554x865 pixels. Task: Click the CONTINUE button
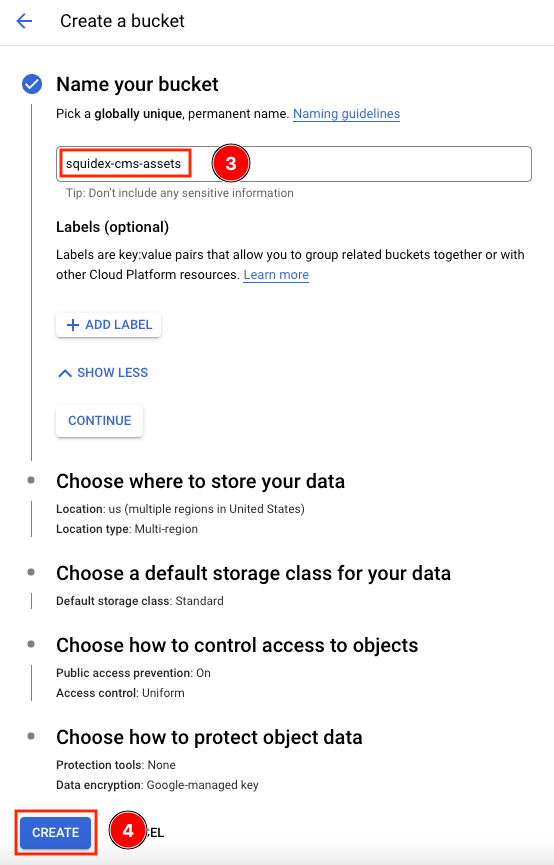click(99, 421)
